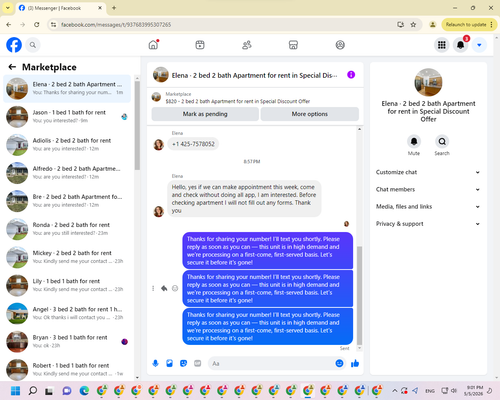Open the notifications bell in header
500x400 pixels.
460,45
